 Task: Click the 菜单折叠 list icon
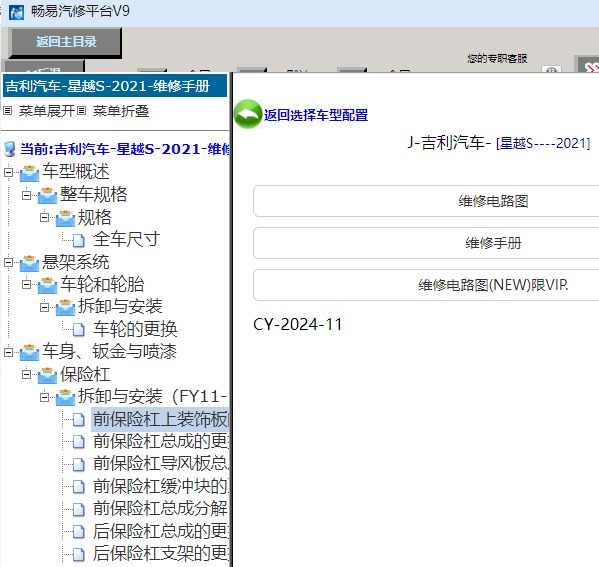[x=81, y=111]
